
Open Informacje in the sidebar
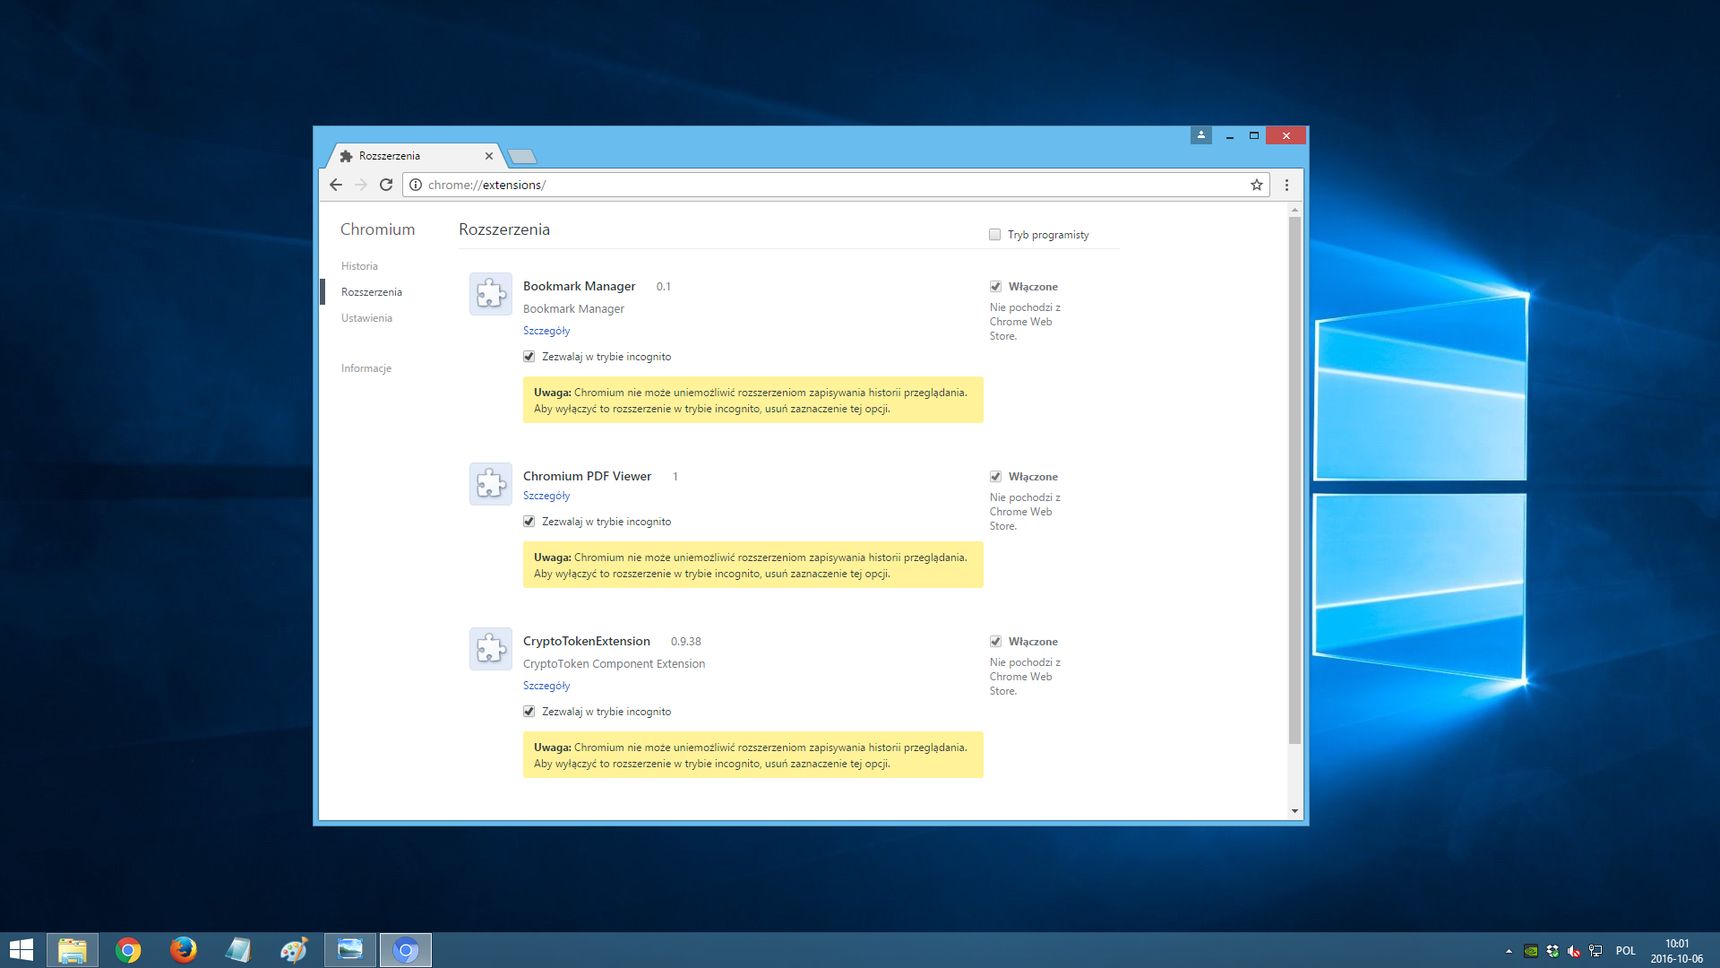pyautogui.click(x=366, y=369)
